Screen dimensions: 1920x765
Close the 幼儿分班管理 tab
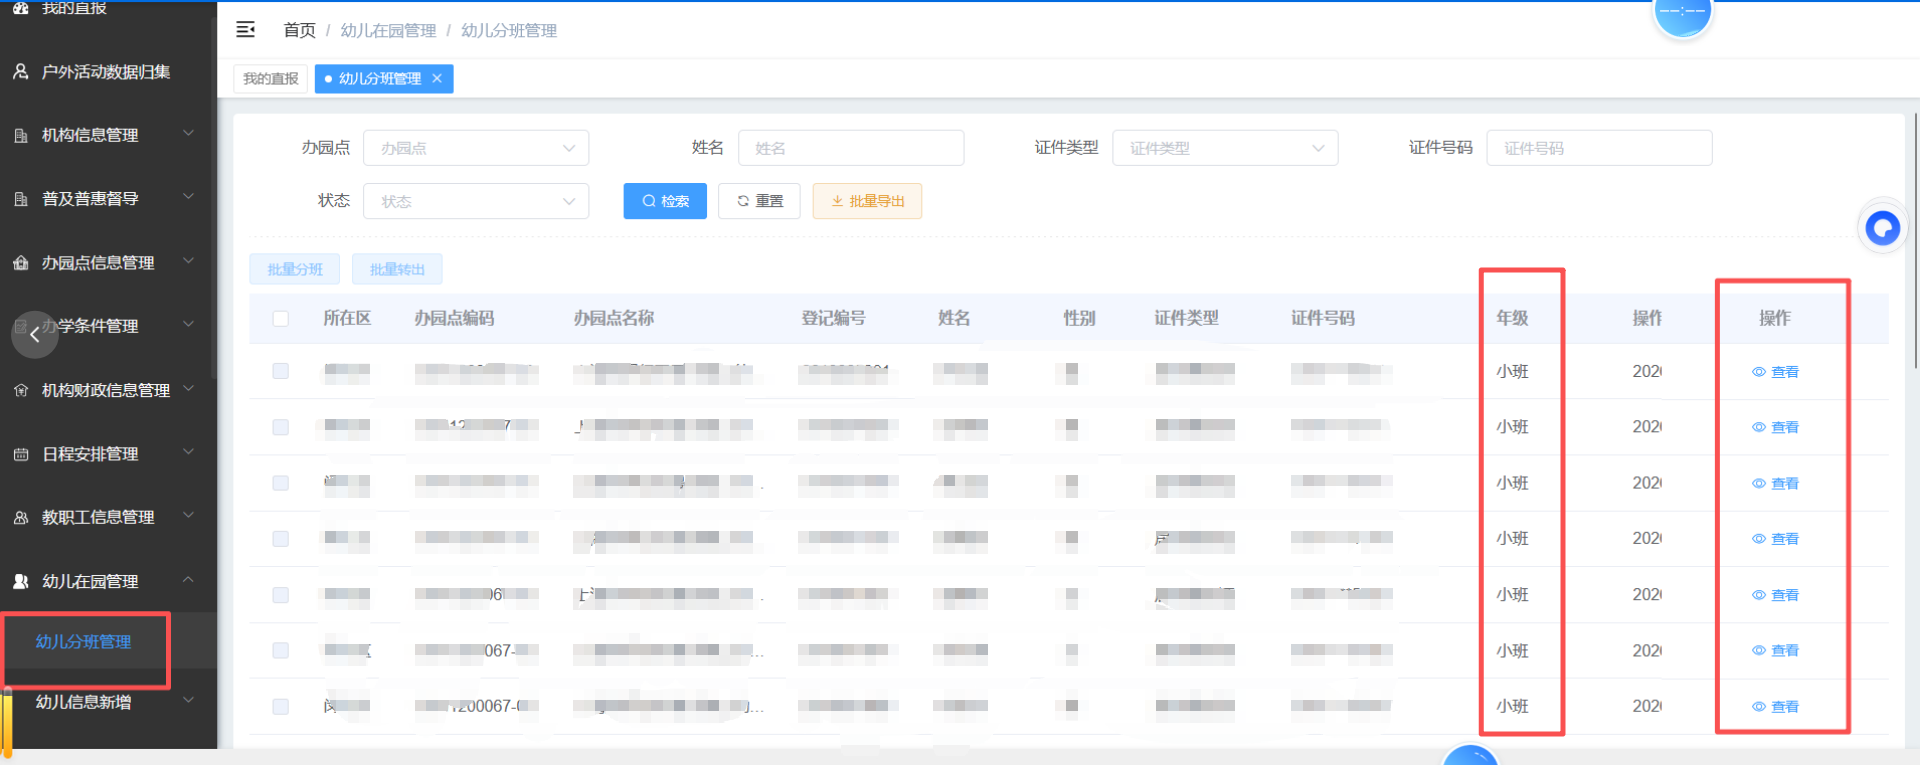tap(437, 78)
